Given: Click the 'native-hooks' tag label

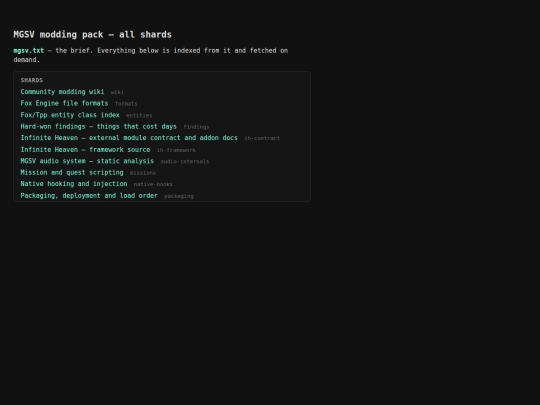Looking at the screenshot, I should (x=153, y=184).
